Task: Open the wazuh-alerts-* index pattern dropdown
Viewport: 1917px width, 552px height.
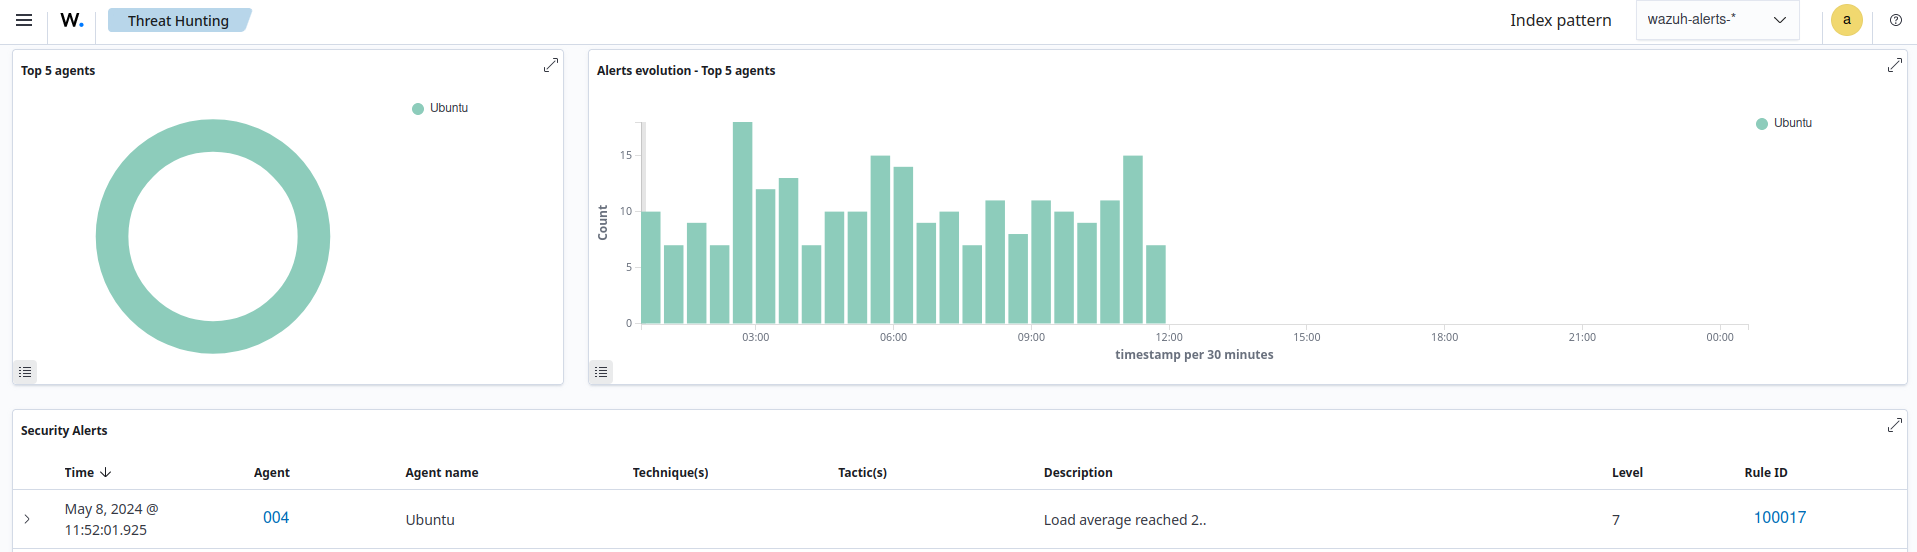Action: tap(1716, 20)
